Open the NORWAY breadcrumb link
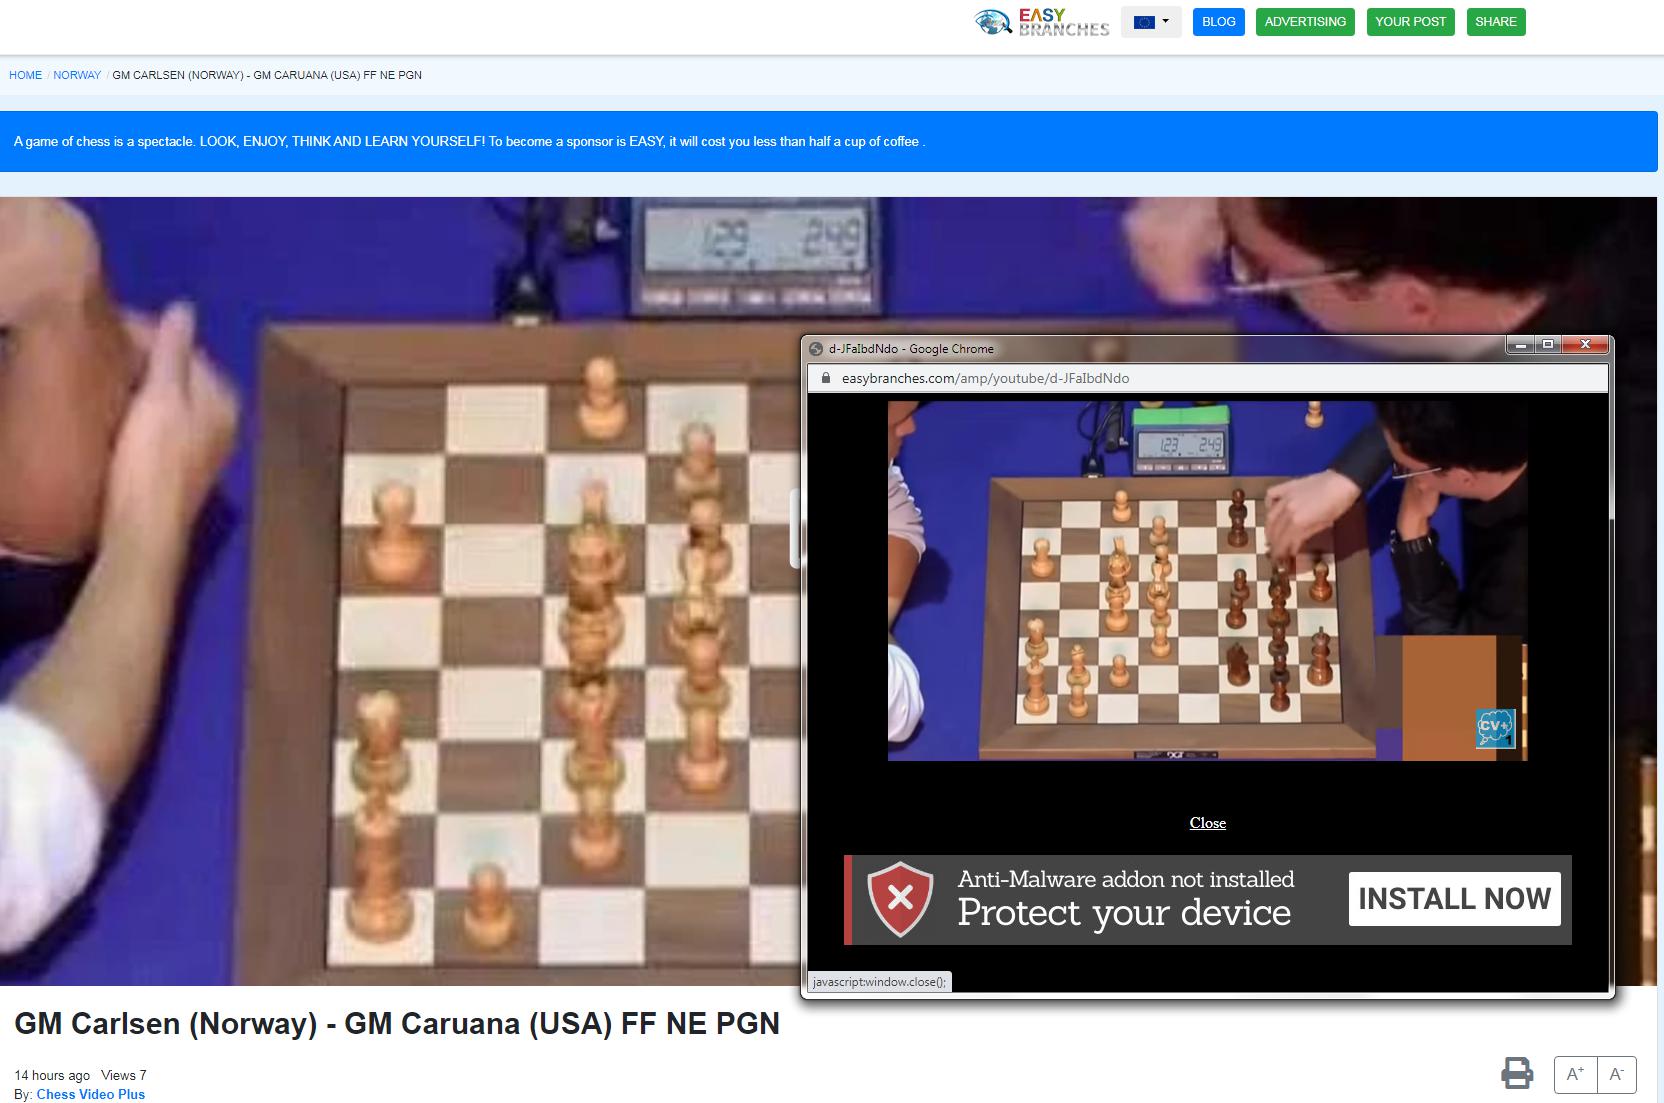Screen dimensions: 1664x1103 point(77,75)
